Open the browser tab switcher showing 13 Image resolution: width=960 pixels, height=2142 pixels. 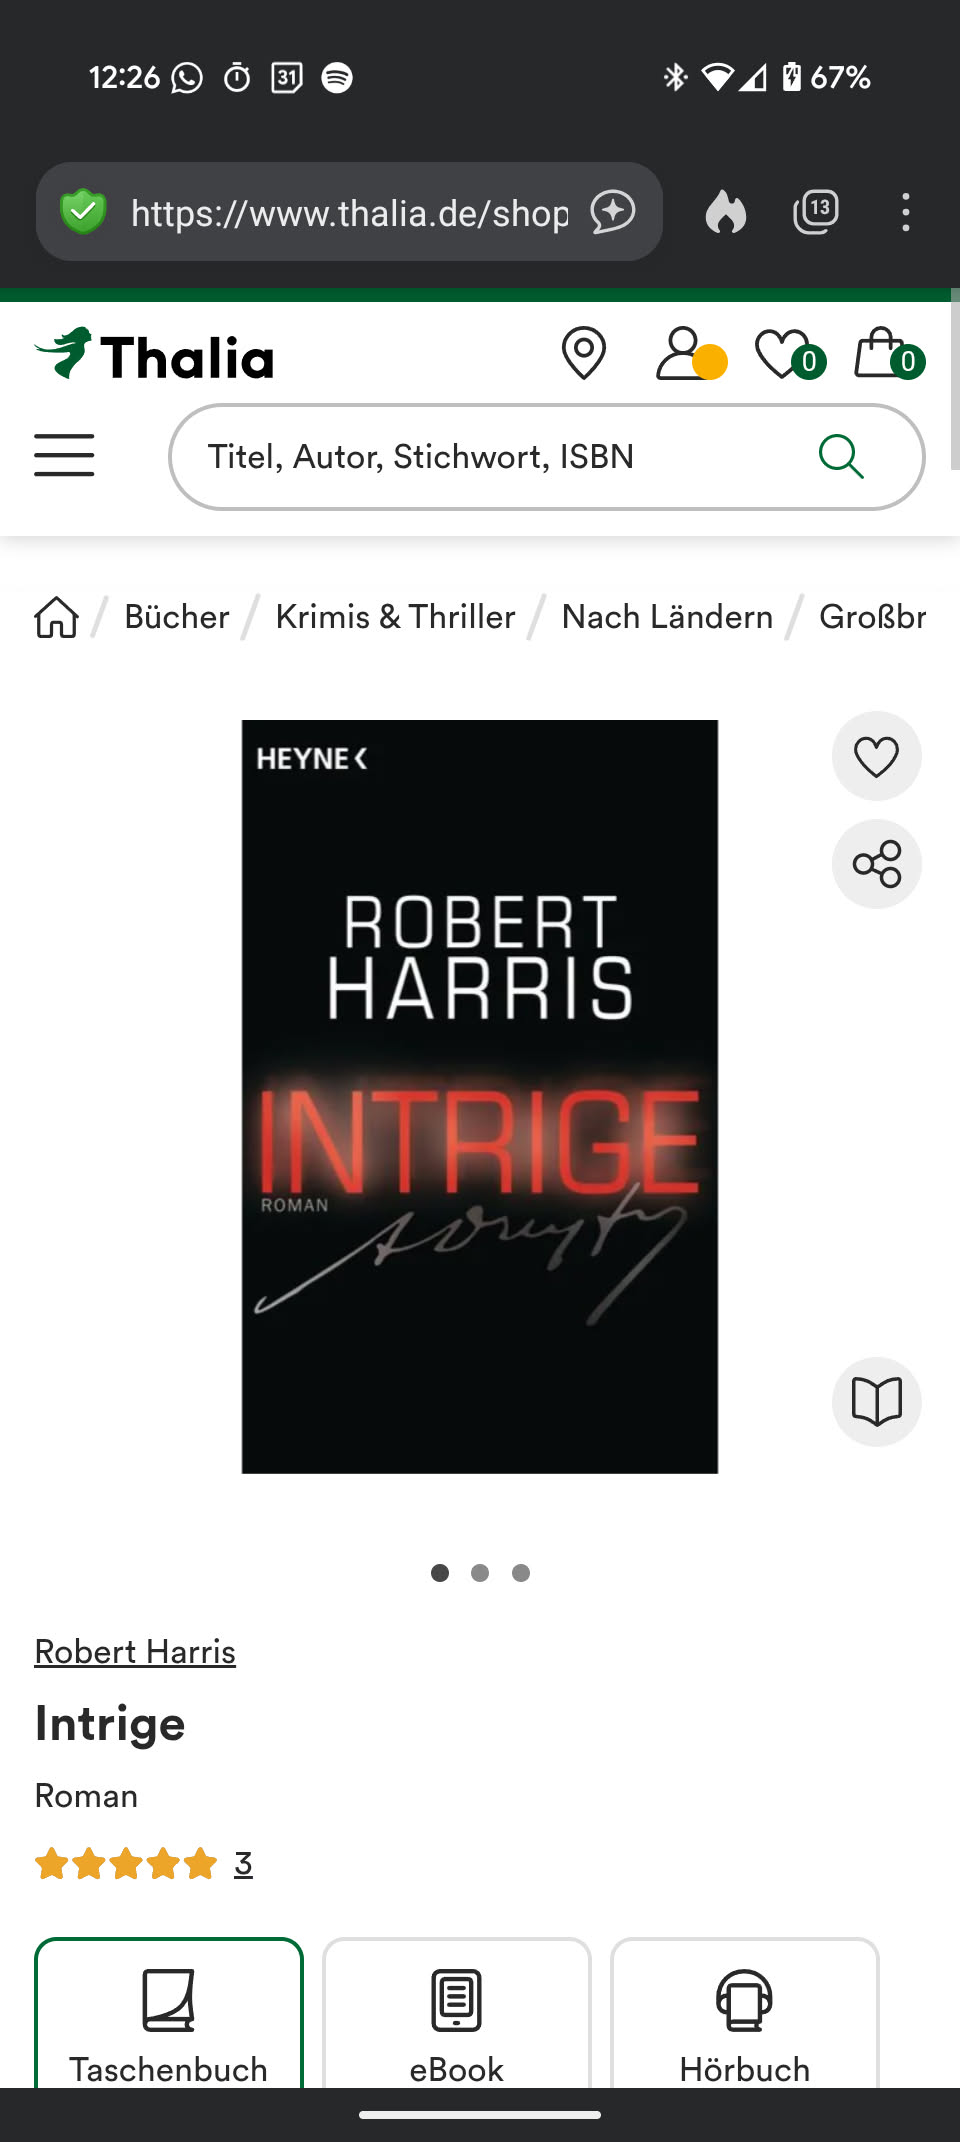pos(816,212)
